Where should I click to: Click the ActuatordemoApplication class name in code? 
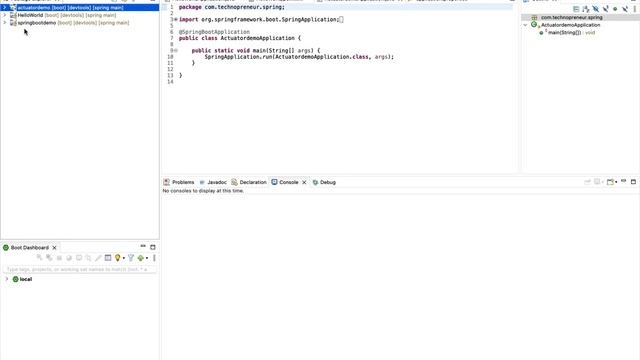[257, 38]
